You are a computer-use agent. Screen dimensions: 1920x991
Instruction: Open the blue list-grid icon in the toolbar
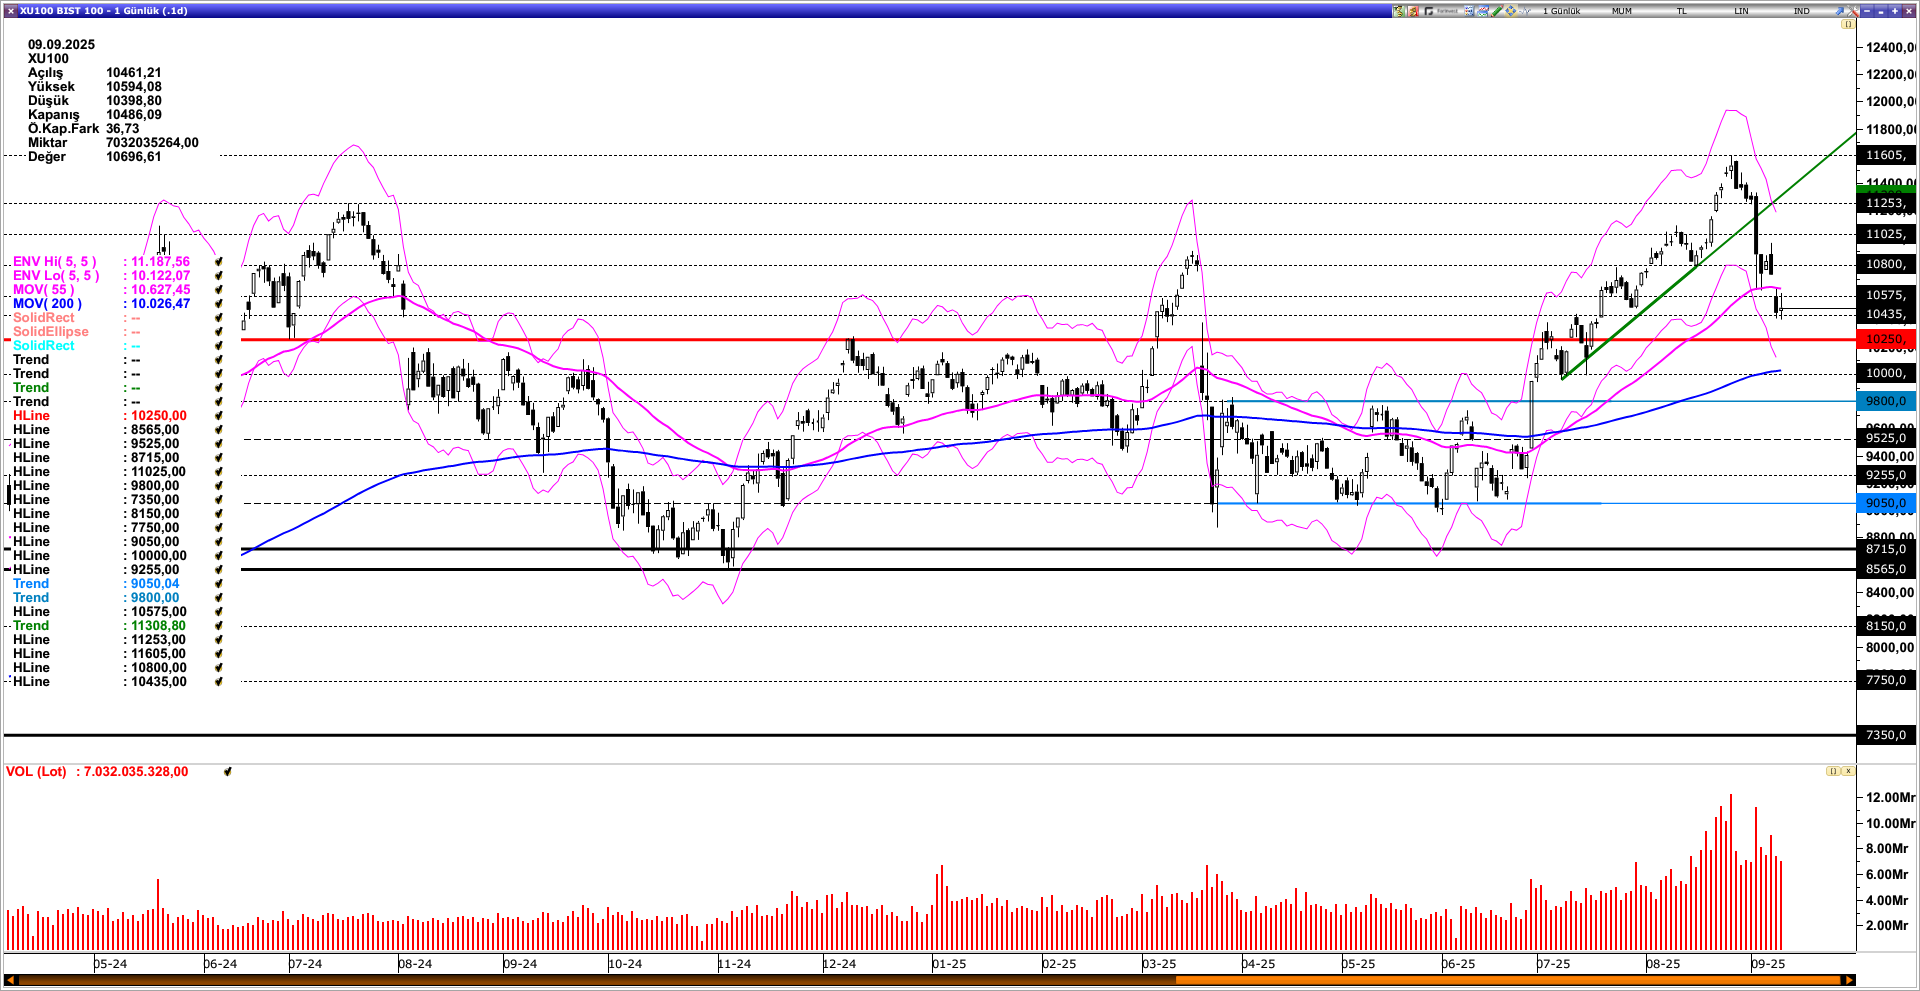pos(1469,11)
